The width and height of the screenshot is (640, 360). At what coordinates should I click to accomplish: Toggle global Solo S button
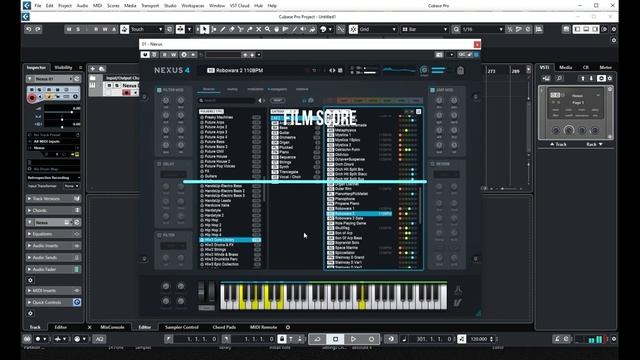tap(78, 29)
